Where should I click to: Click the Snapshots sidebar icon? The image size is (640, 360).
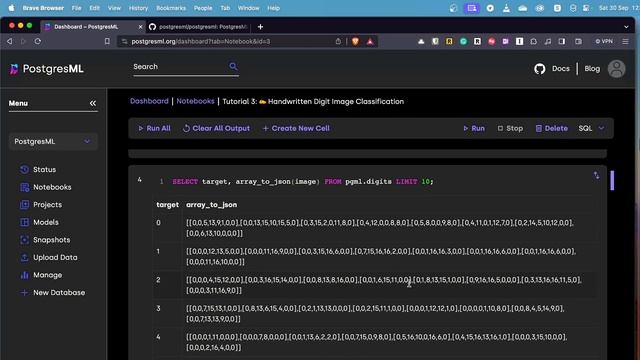(x=24, y=240)
